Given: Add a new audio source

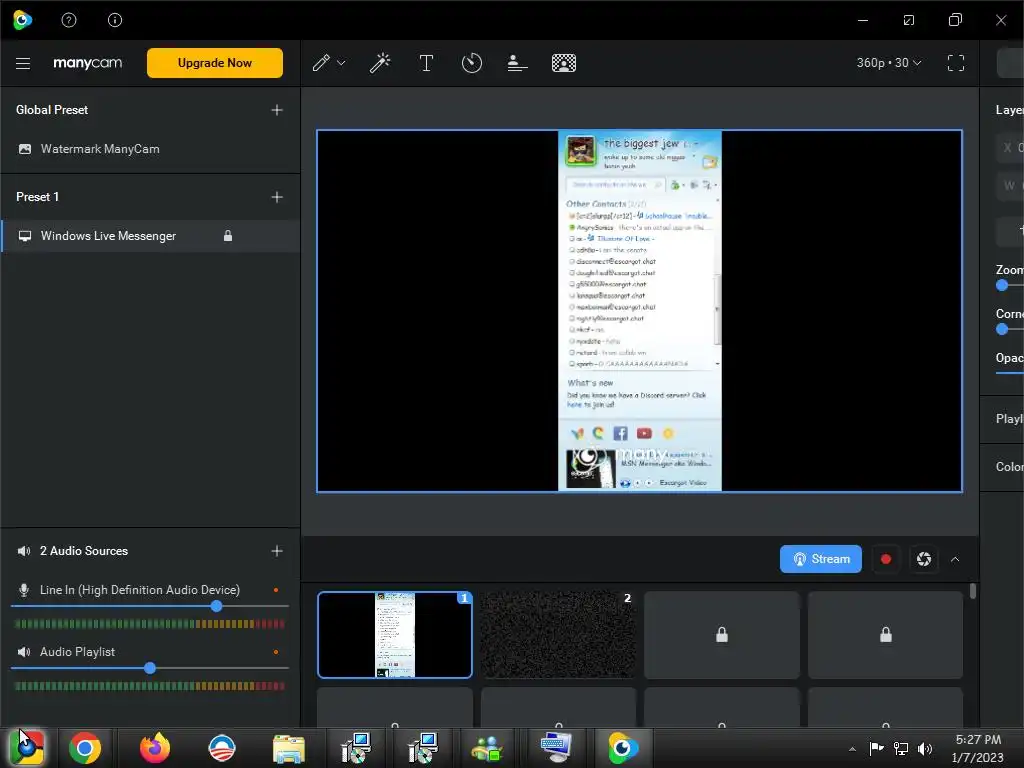Looking at the screenshot, I should click(x=277, y=551).
